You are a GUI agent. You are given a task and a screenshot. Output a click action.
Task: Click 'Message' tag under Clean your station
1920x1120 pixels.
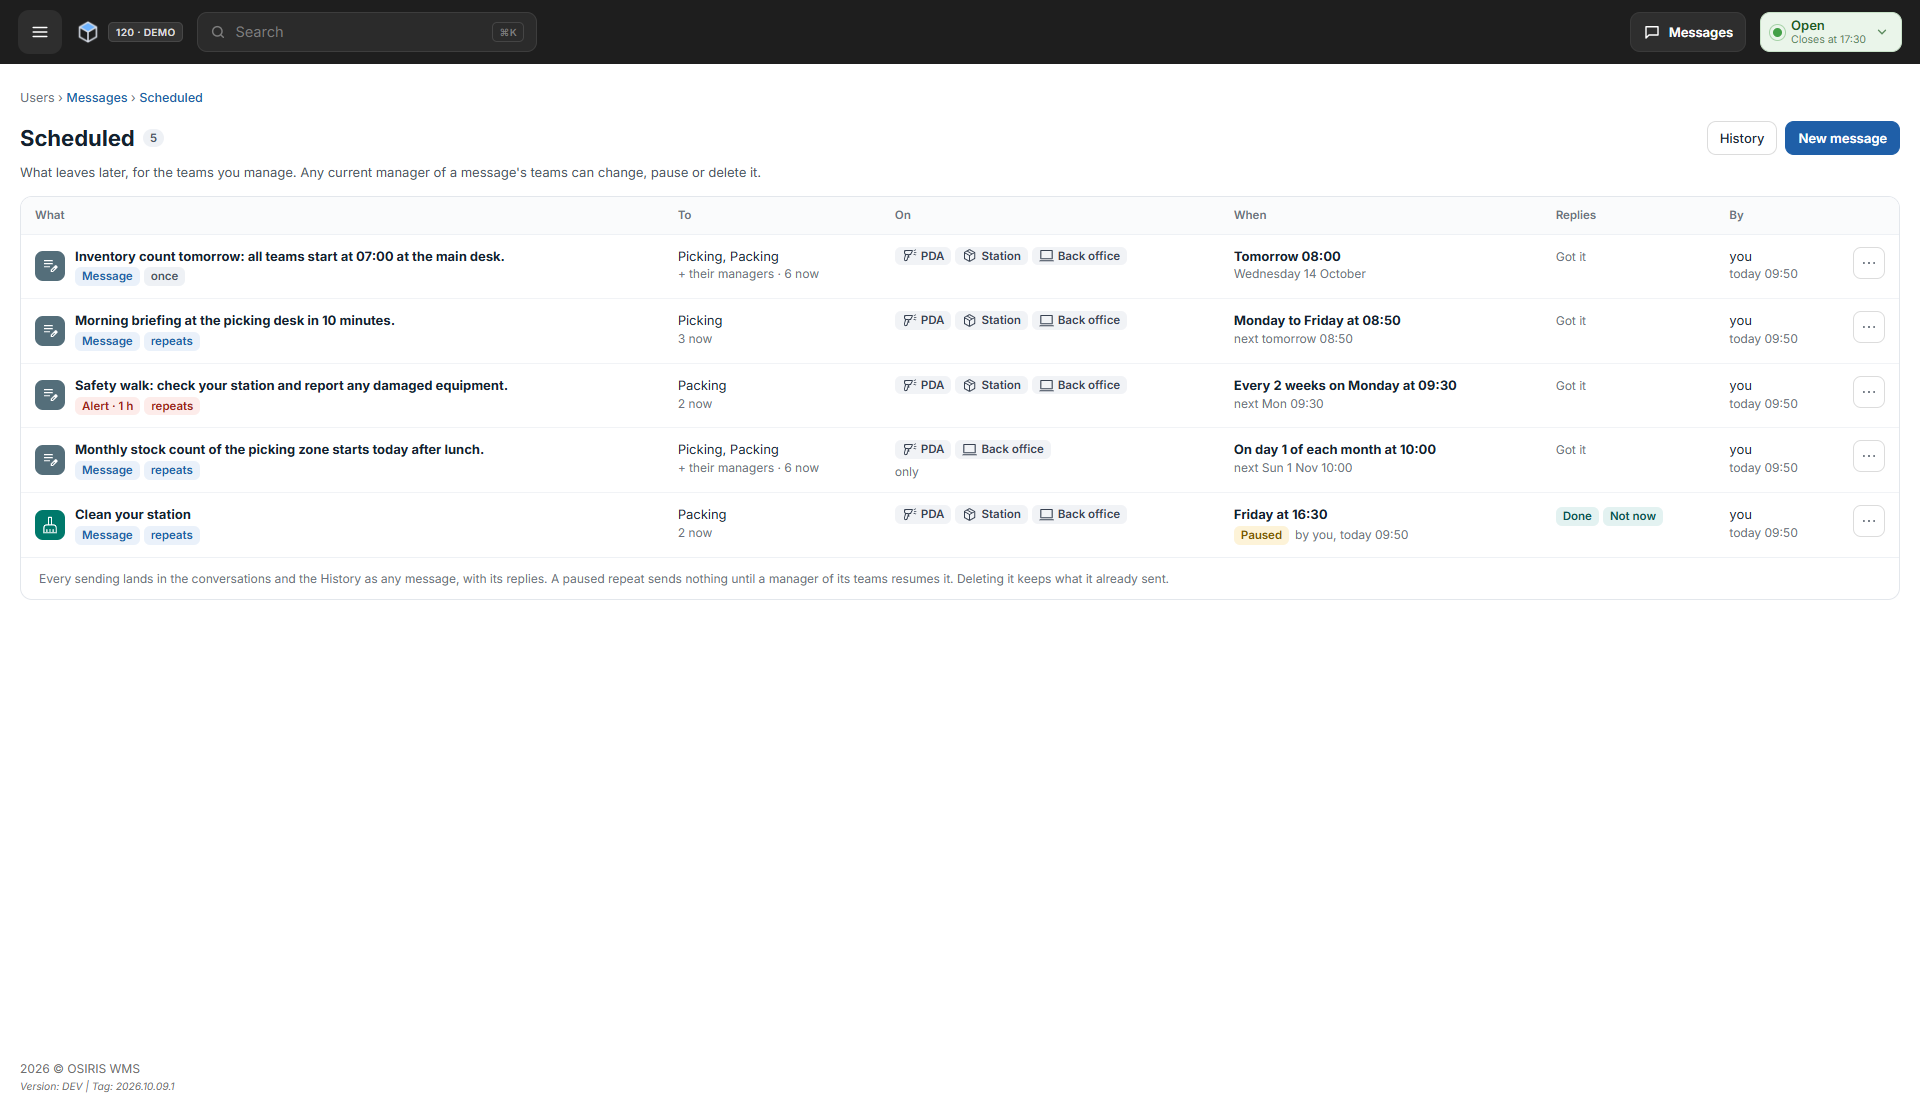coord(107,535)
